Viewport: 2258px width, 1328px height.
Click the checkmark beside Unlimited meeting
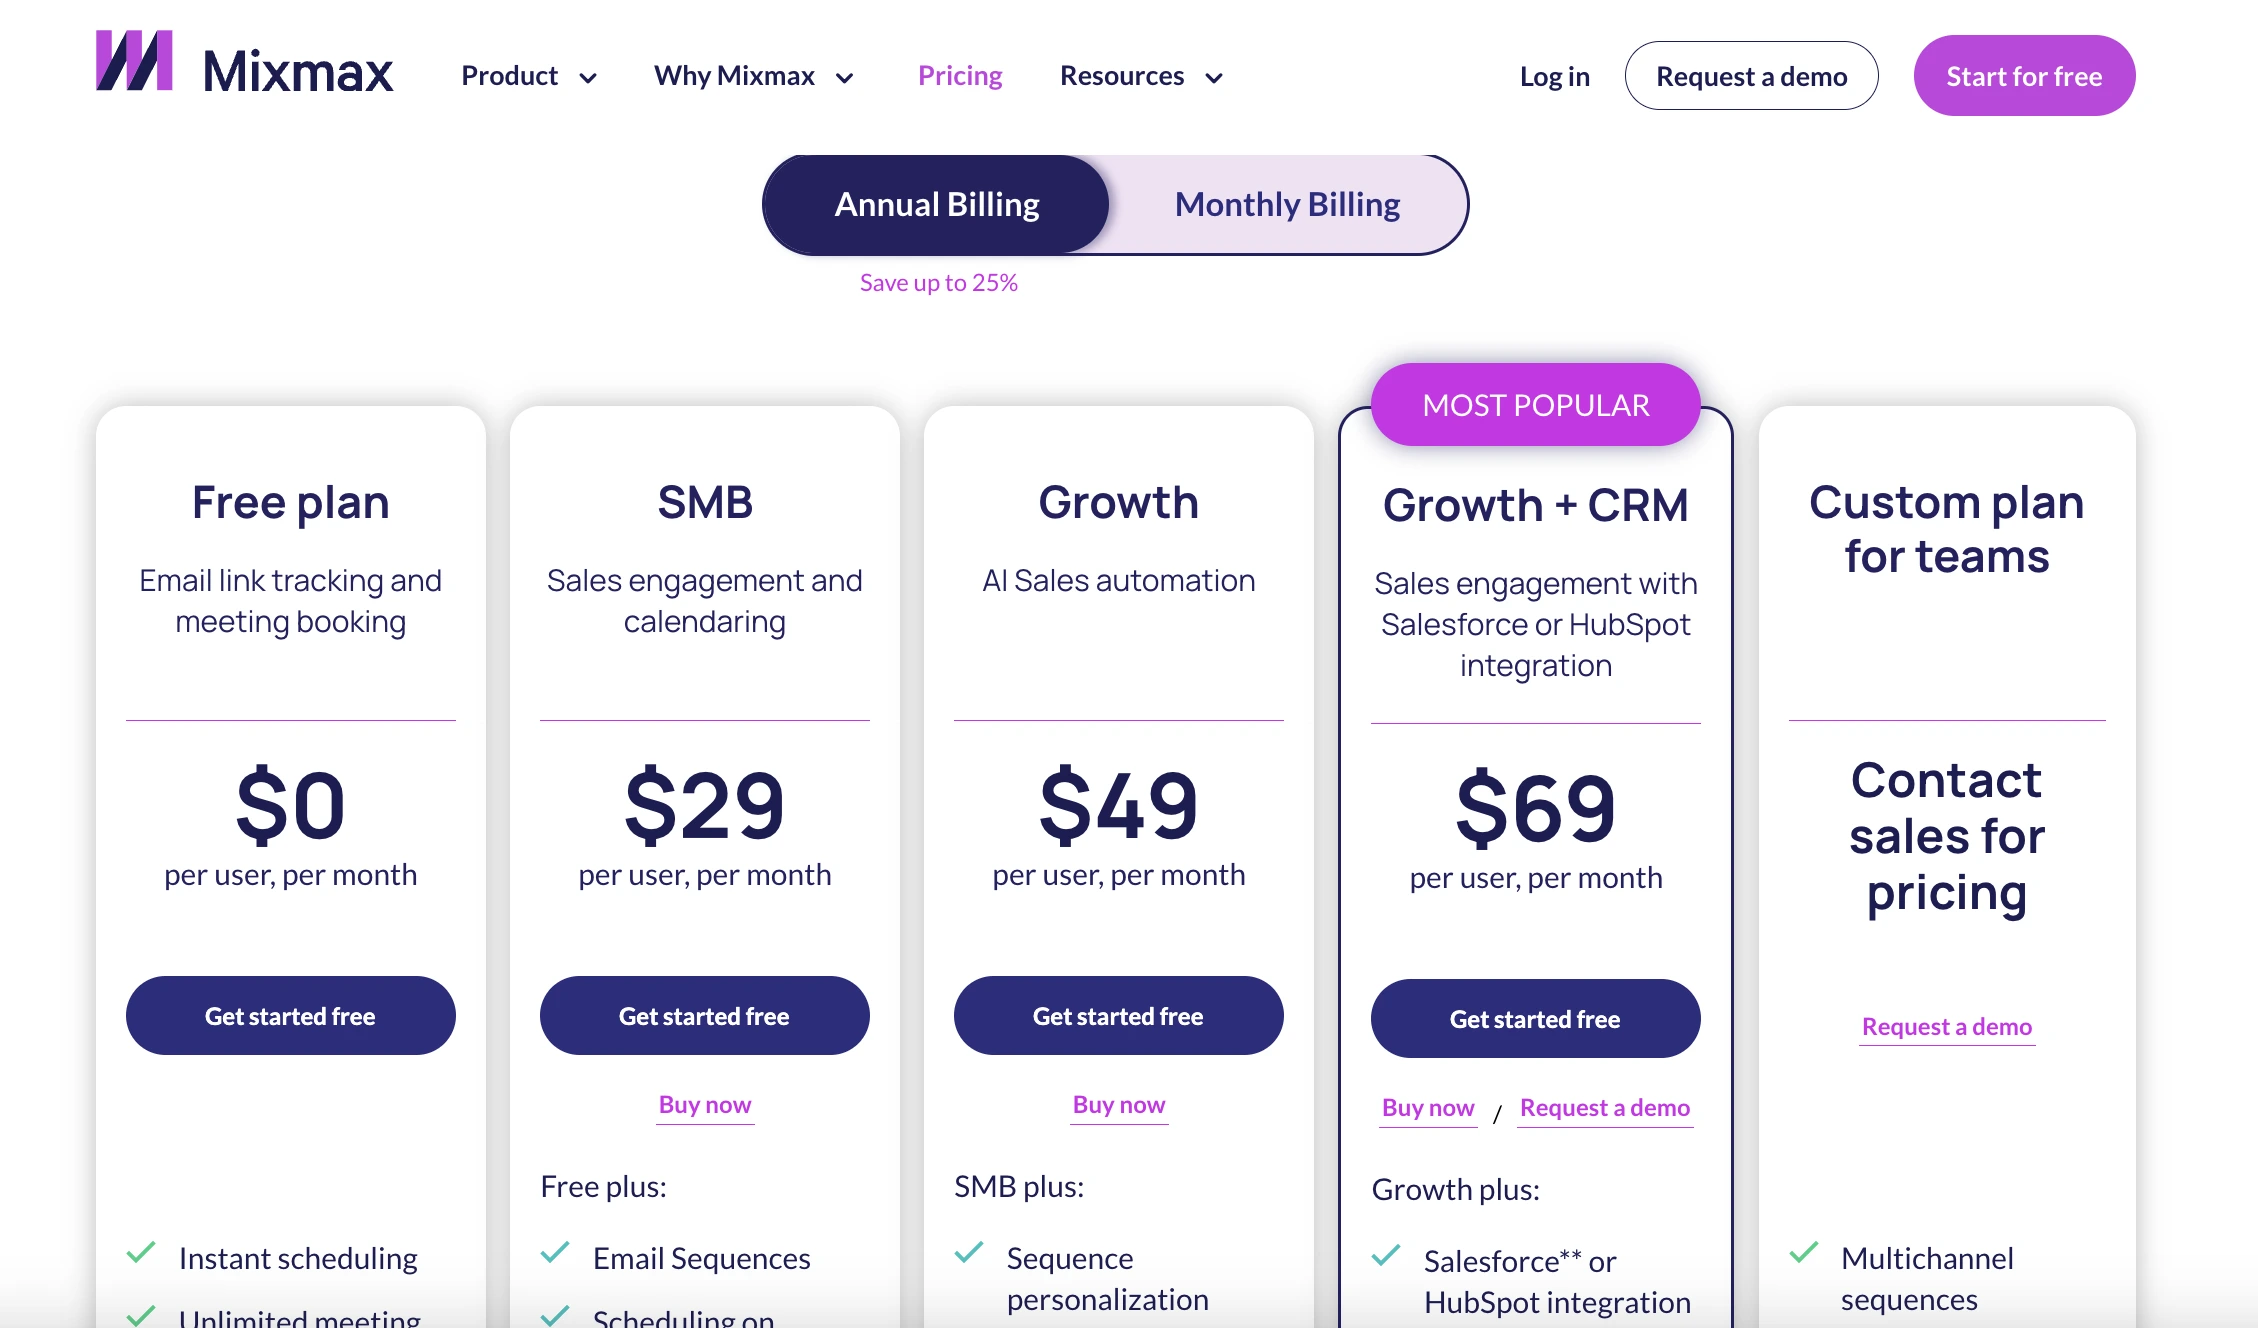[x=141, y=1313]
